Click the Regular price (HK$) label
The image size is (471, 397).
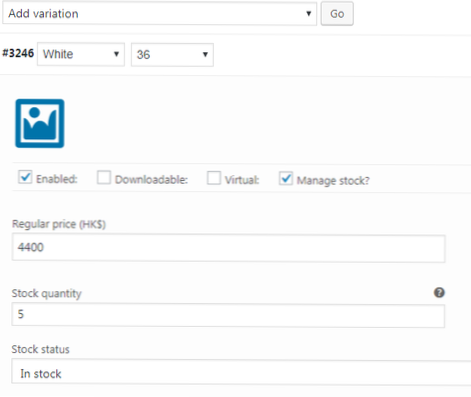[x=59, y=224]
